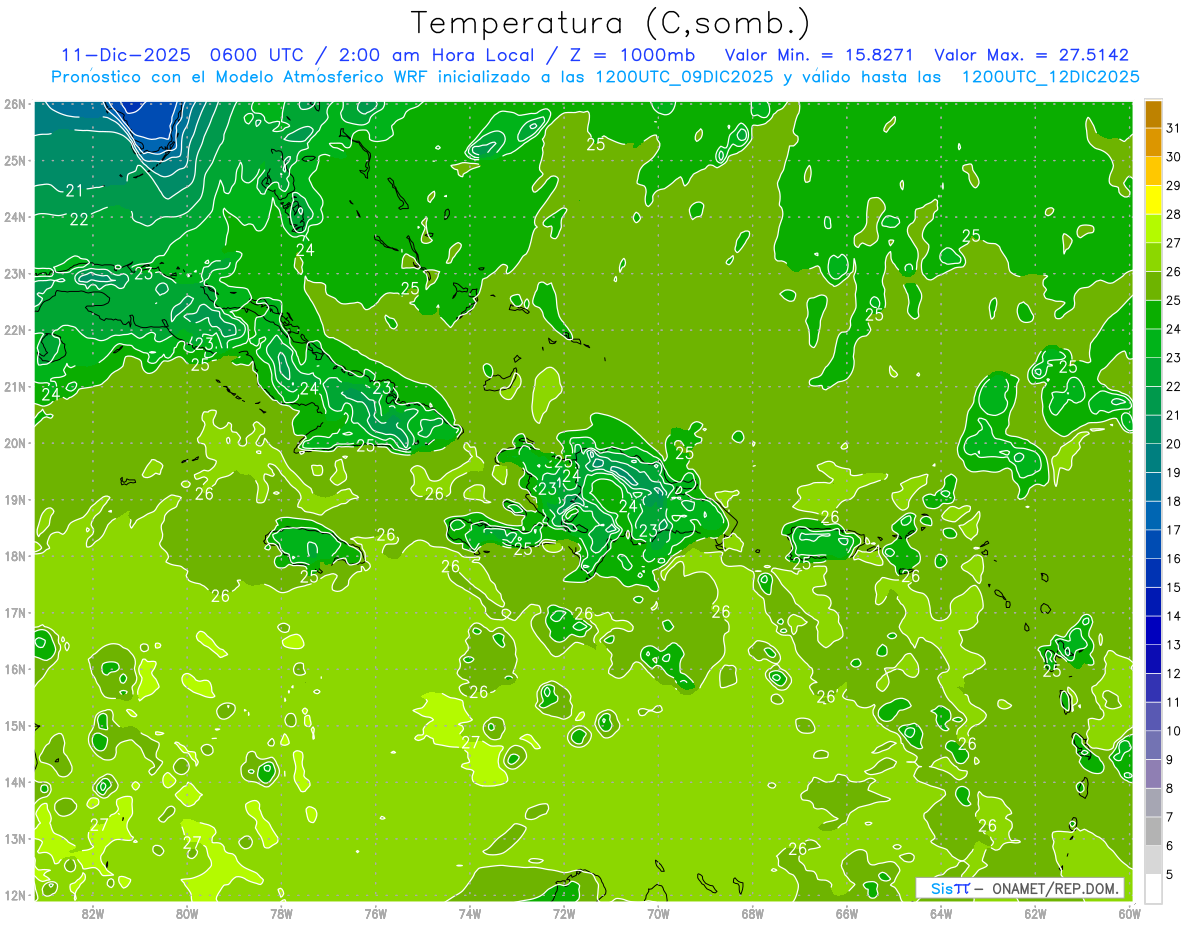Select initialization stamp "1200UTC_09DIC2025"

(x=684, y=77)
